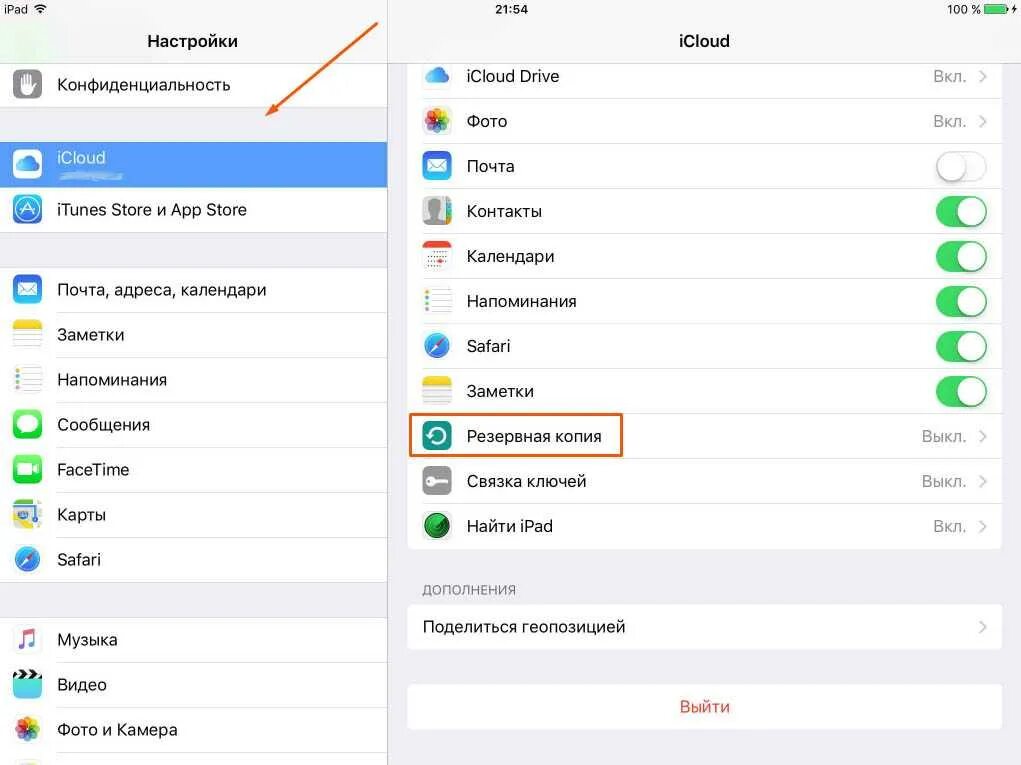Tap the battery indicator in status bar
The width and height of the screenshot is (1021, 765).
pos(997,9)
